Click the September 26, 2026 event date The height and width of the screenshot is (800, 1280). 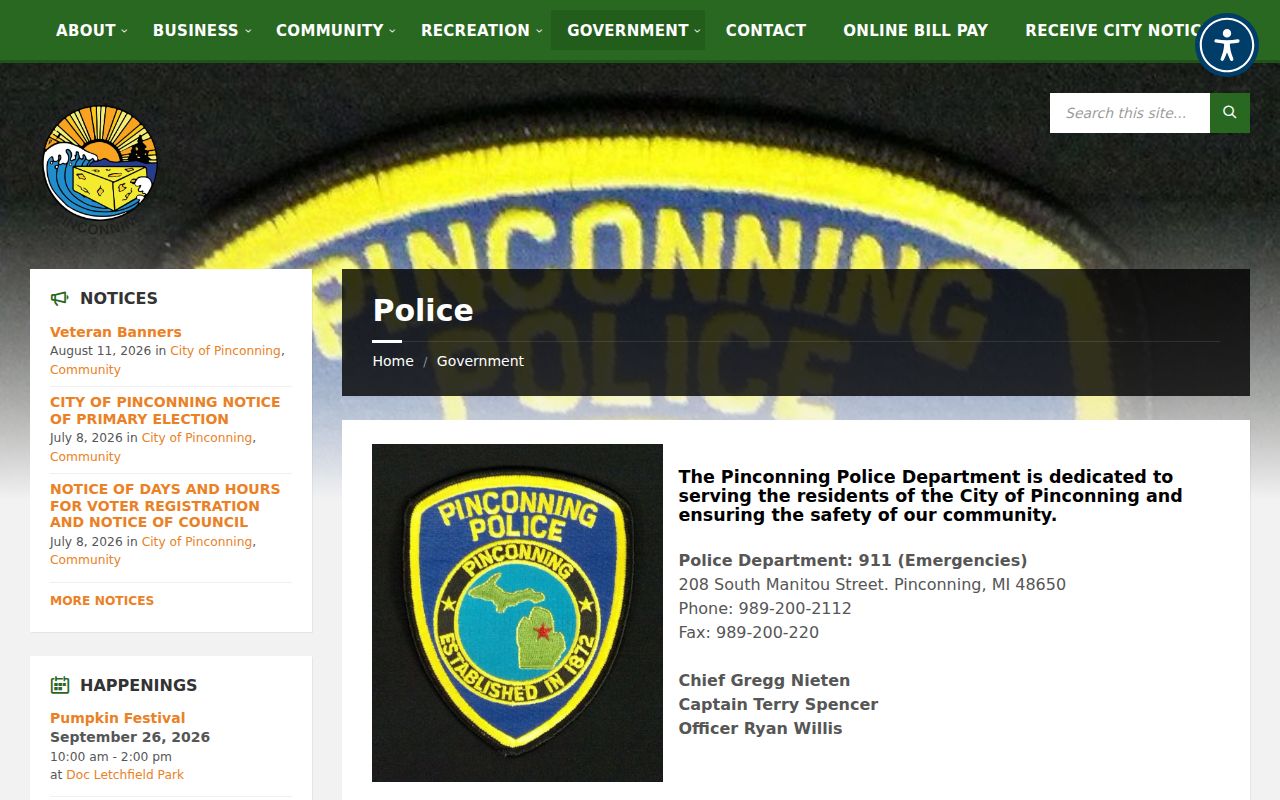tap(130, 737)
